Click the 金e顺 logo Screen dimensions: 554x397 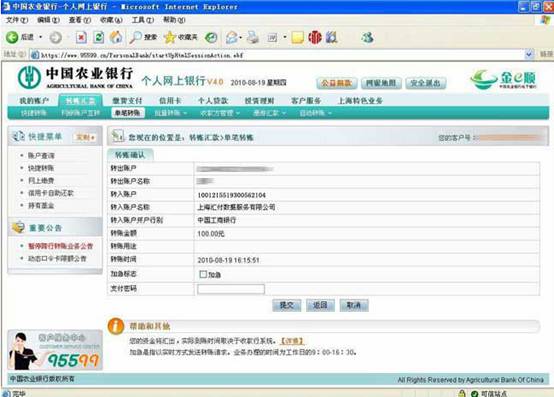pos(504,79)
